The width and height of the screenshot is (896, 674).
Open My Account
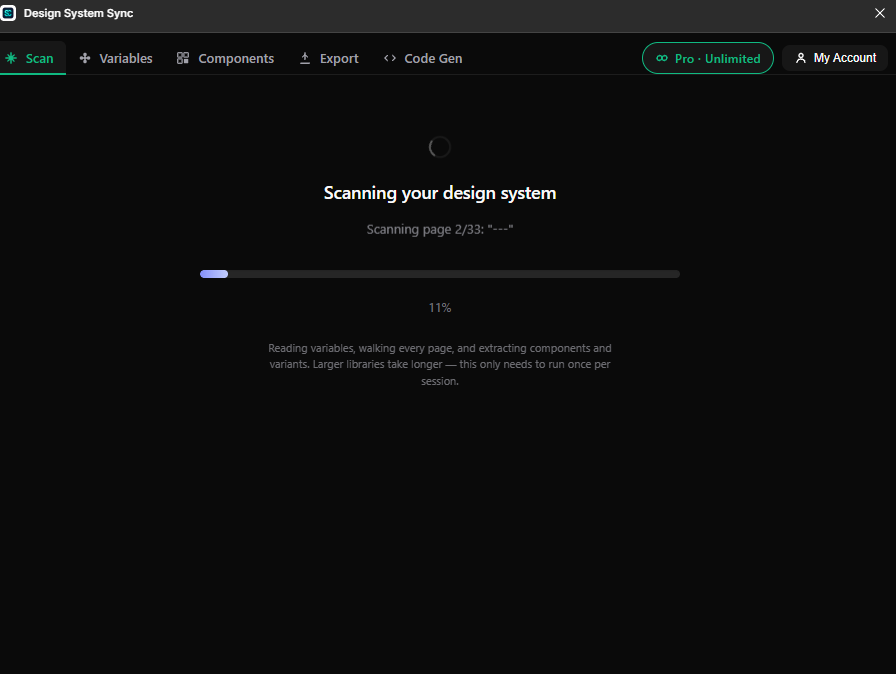point(835,58)
